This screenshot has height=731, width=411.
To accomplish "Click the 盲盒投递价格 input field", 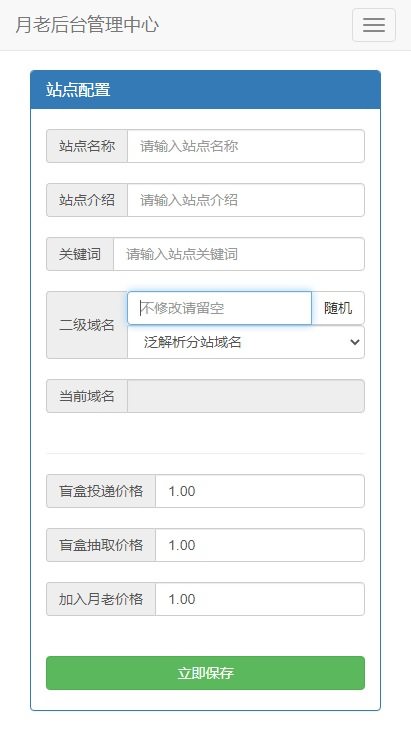I will (260, 491).
